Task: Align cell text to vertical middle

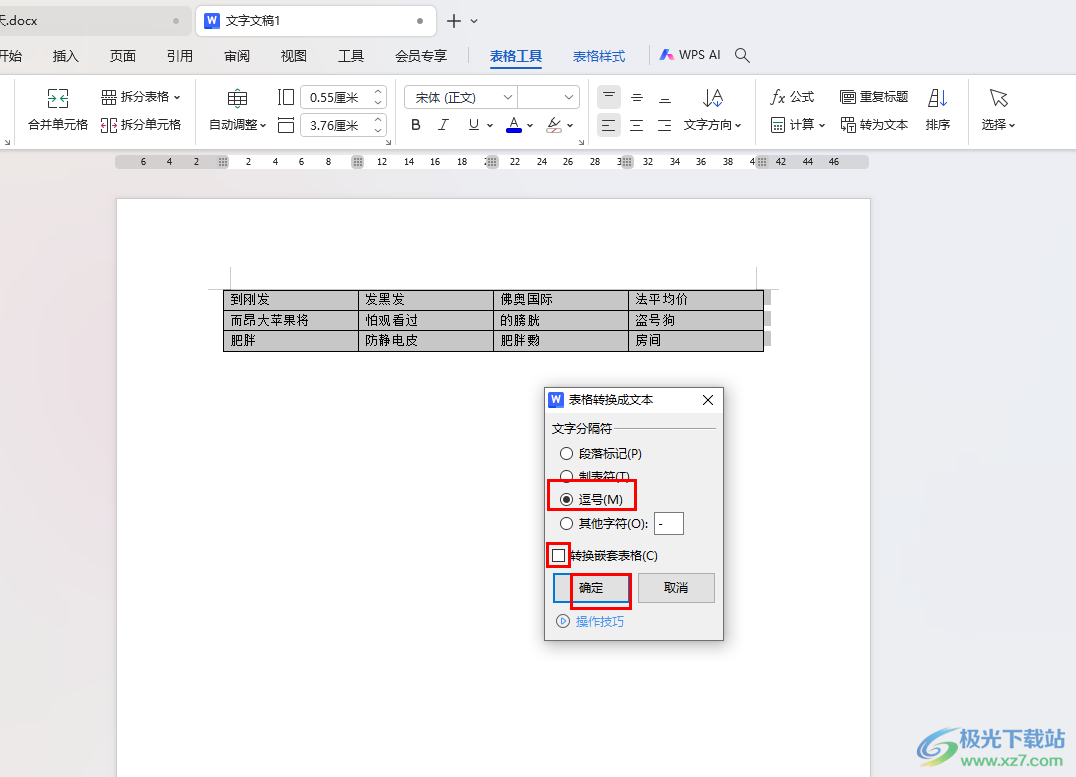Action: pyautogui.click(x=637, y=97)
